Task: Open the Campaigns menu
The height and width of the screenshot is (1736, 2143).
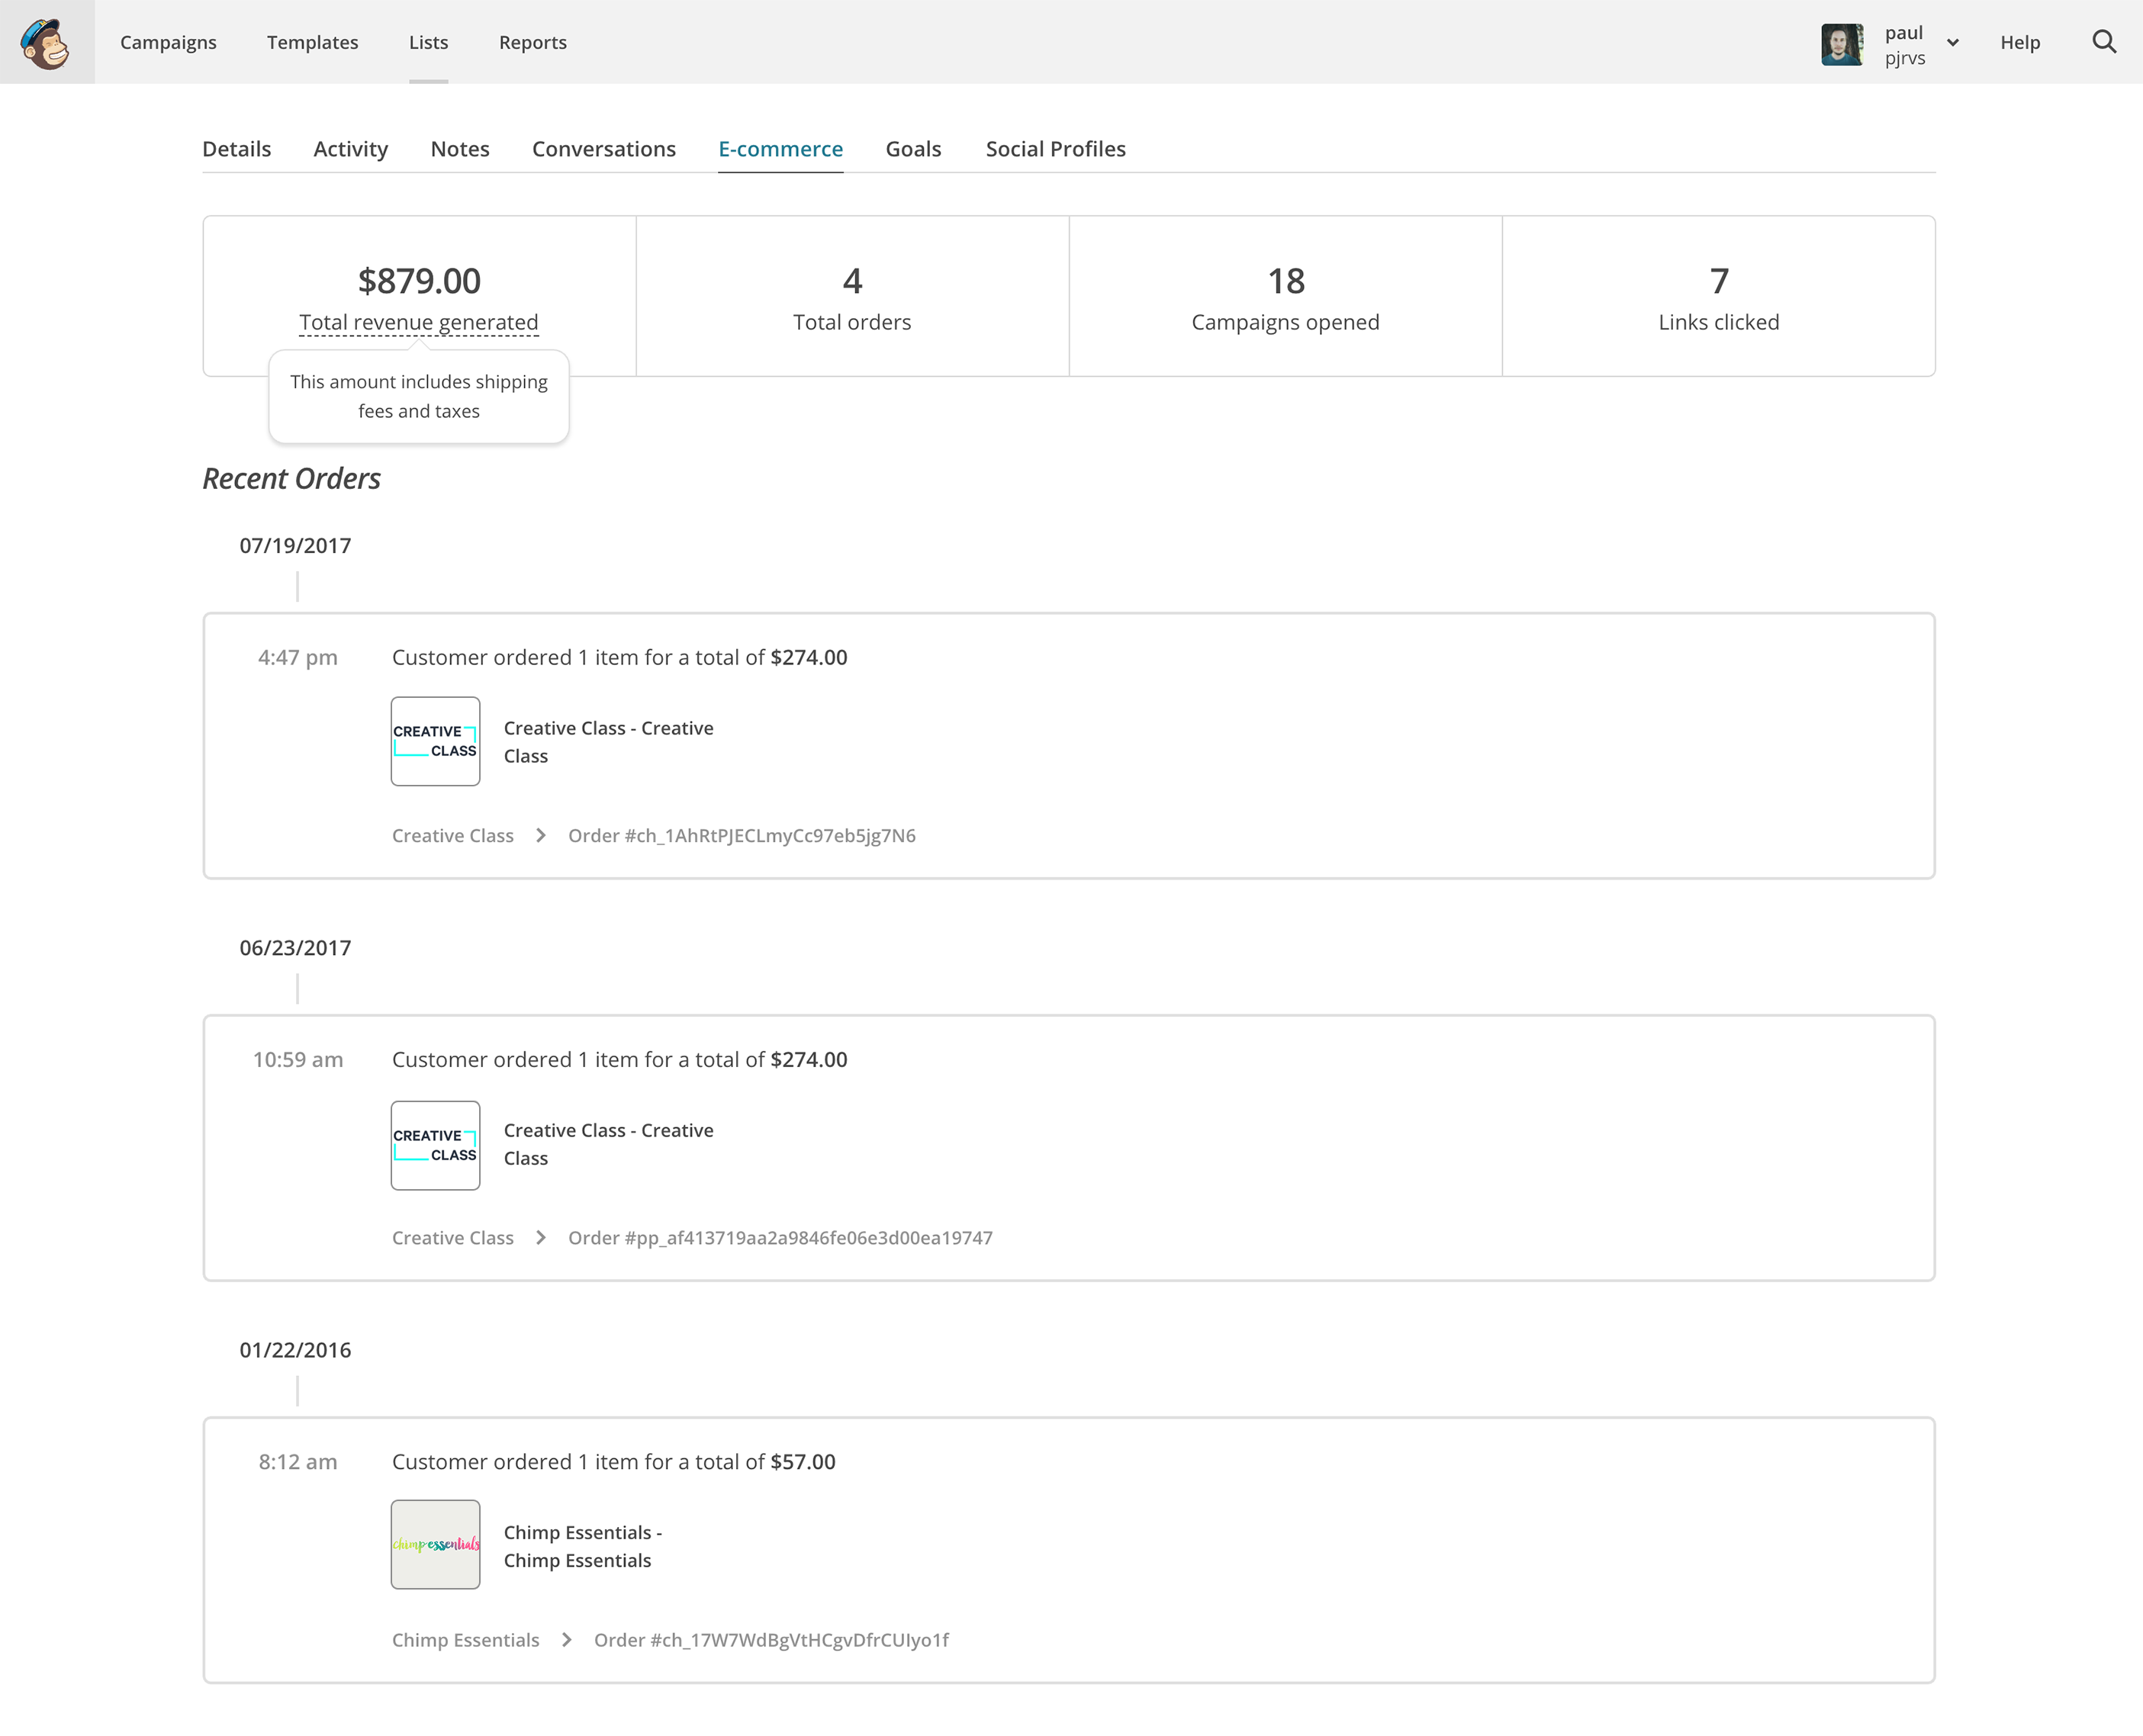Action: pos(168,42)
